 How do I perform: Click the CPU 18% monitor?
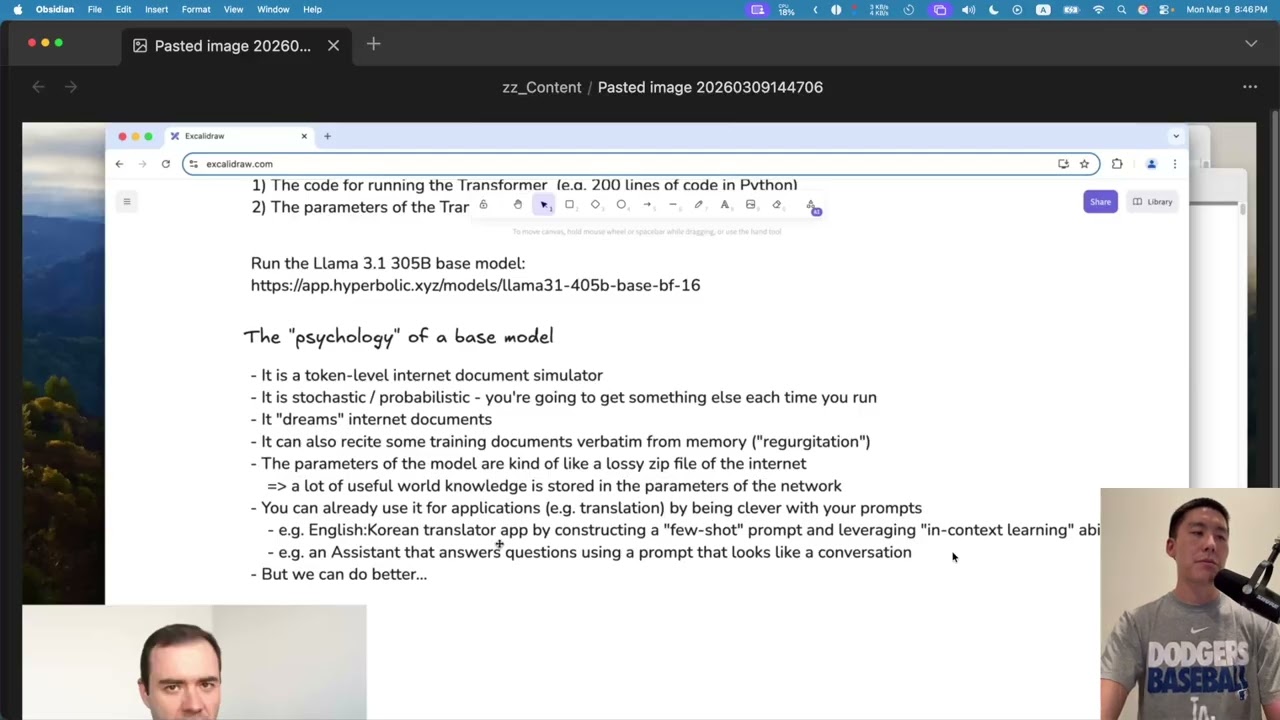click(787, 9)
